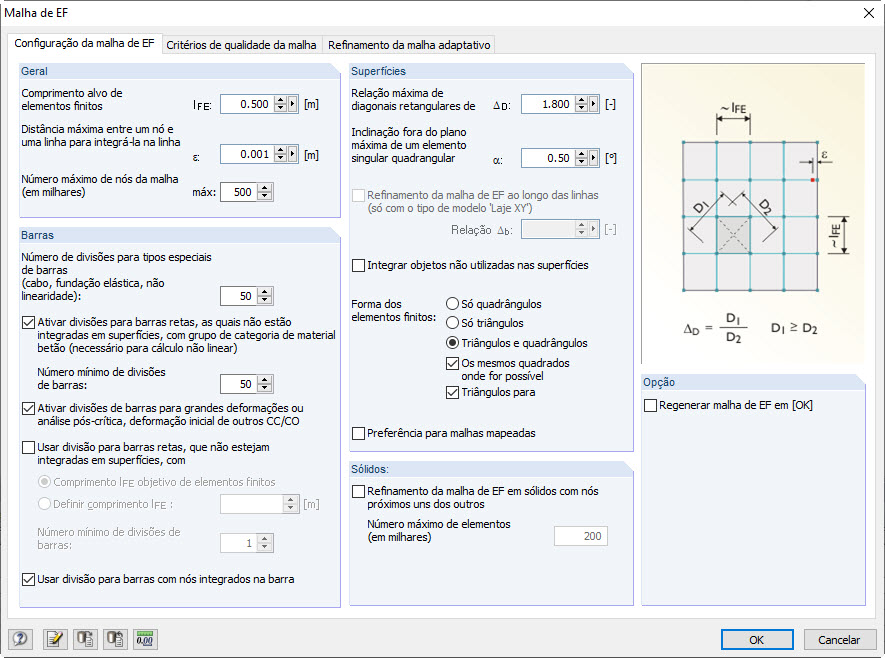Open the arrow menu next to ΔD 1.800 field

(x=593, y=104)
